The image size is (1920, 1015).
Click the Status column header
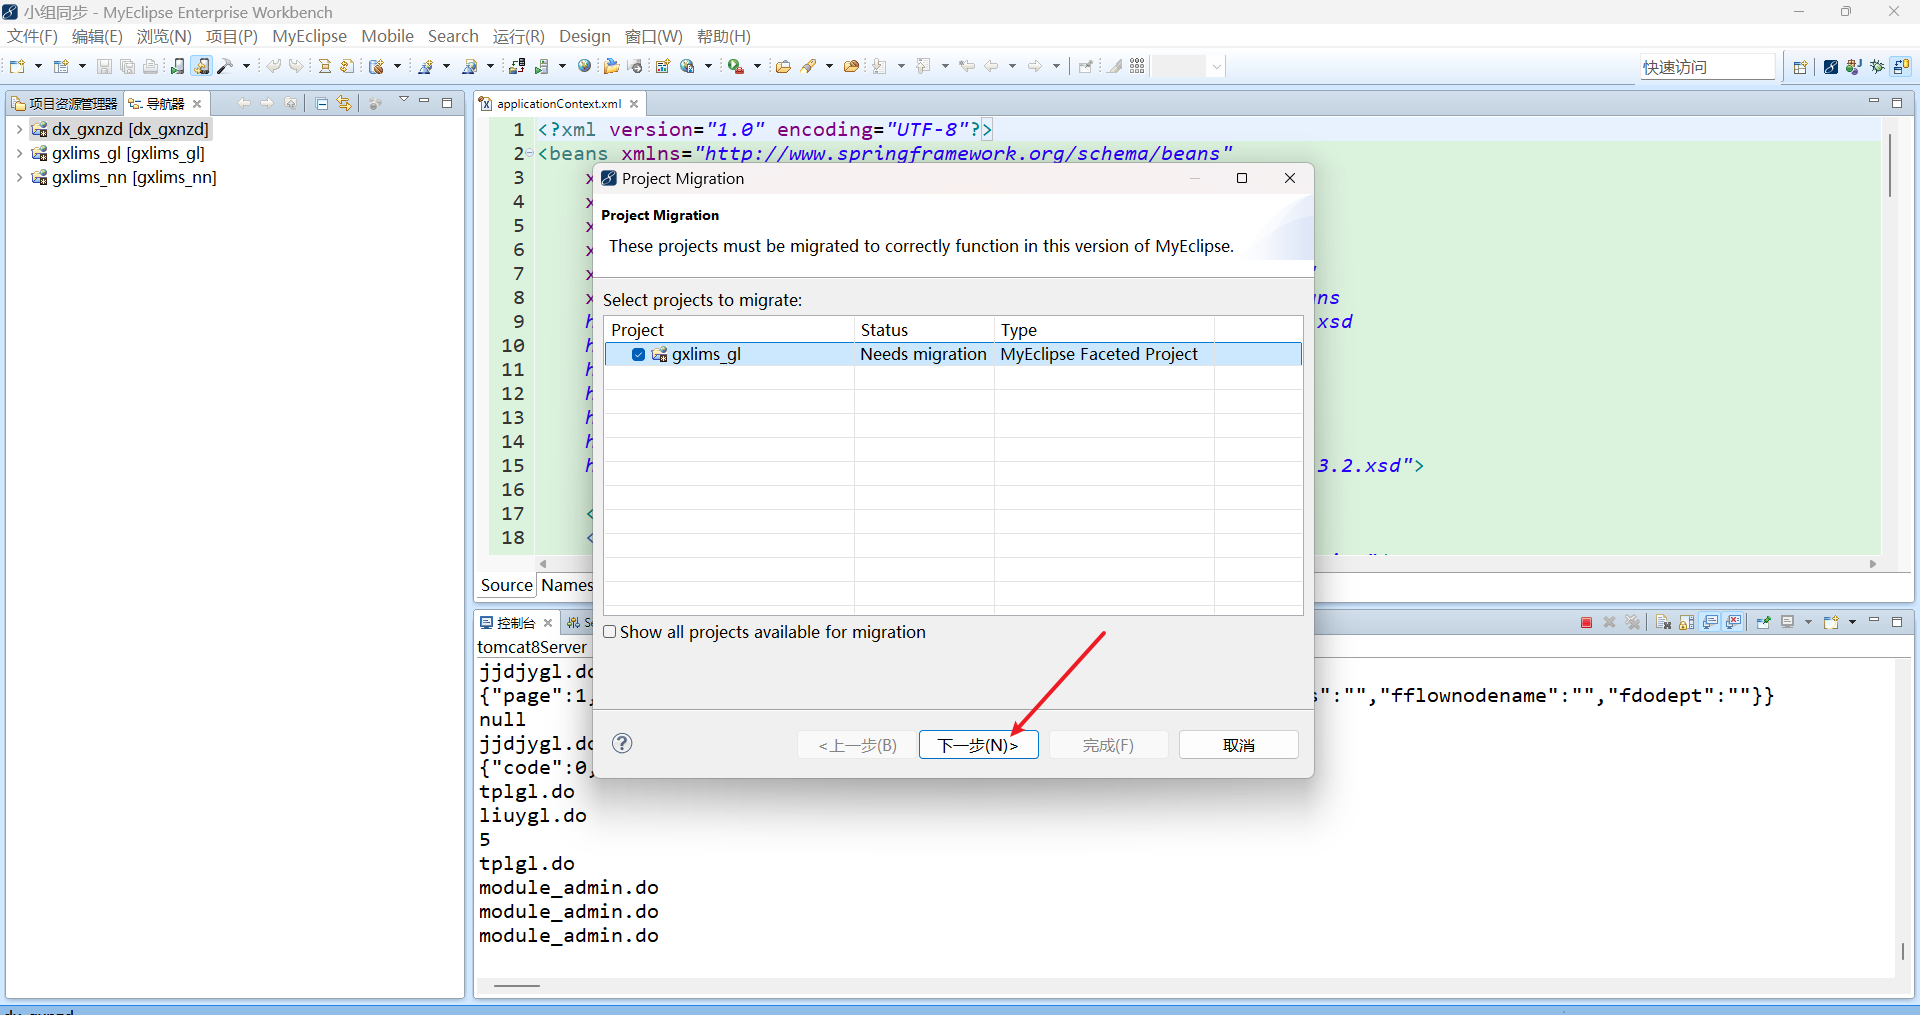(x=924, y=329)
